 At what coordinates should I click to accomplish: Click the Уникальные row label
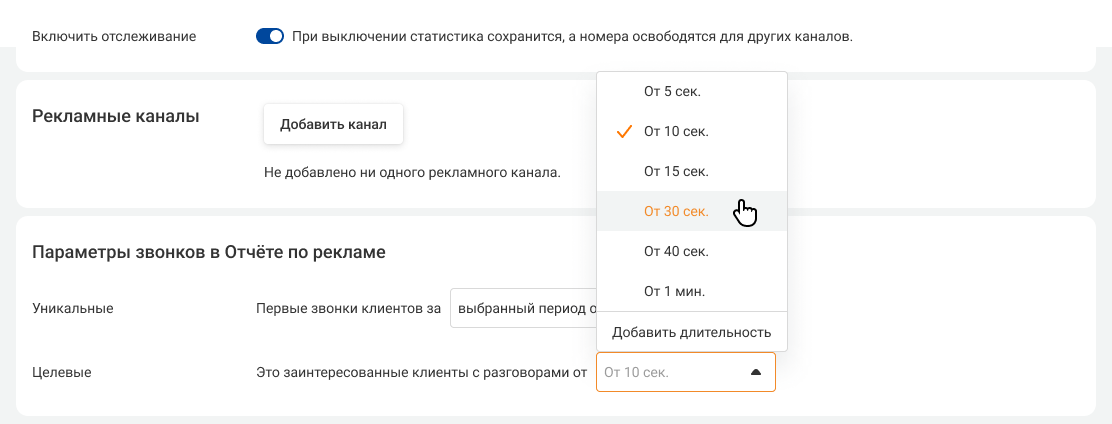click(x=73, y=308)
